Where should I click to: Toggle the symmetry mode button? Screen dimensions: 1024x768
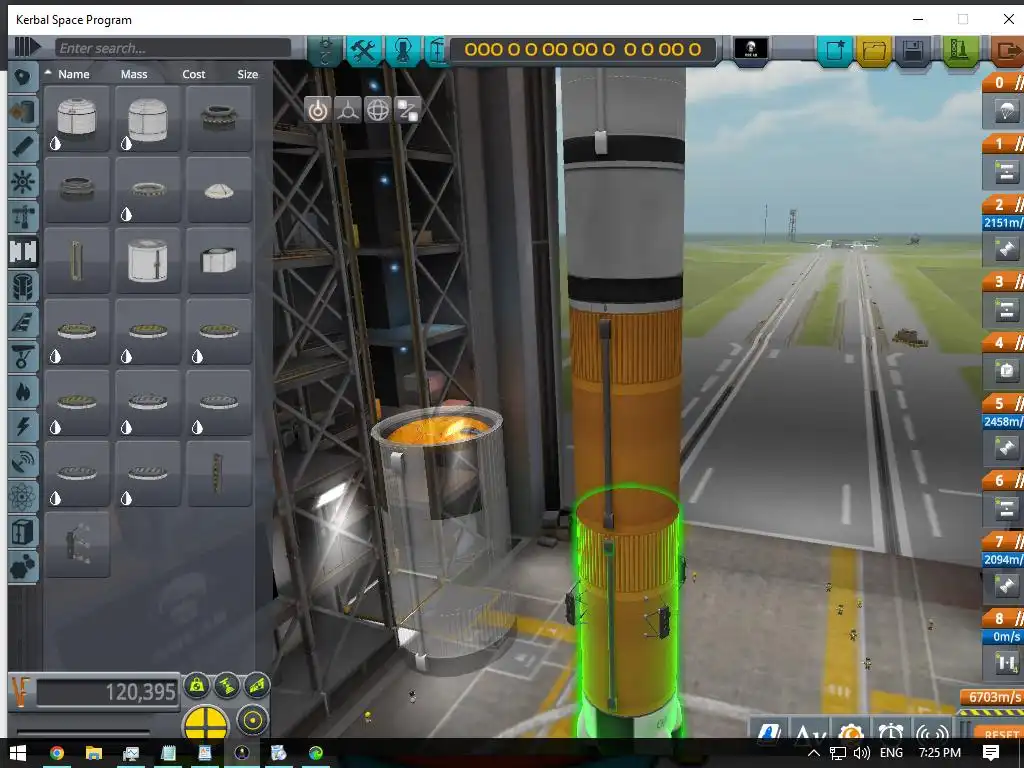(206, 722)
